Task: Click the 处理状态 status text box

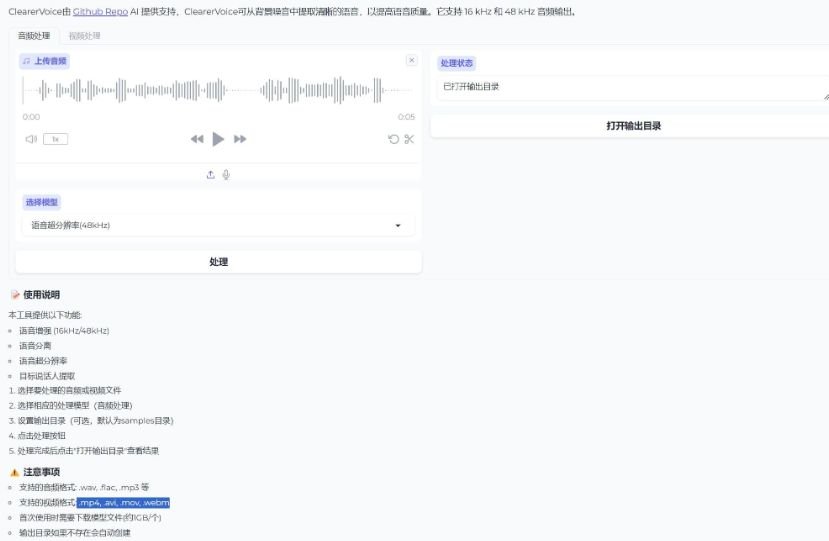Action: click(x=630, y=87)
